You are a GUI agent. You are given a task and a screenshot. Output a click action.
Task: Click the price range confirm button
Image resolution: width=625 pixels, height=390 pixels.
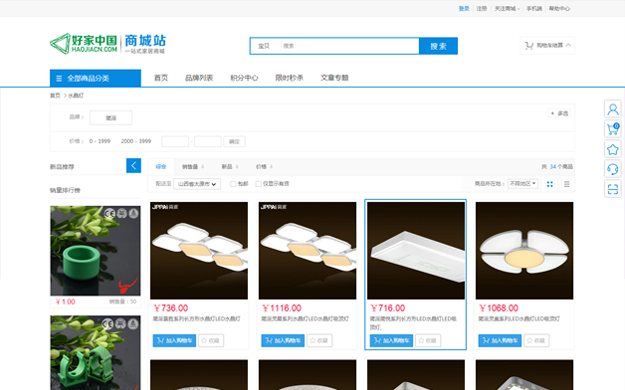tap(234, 142)
